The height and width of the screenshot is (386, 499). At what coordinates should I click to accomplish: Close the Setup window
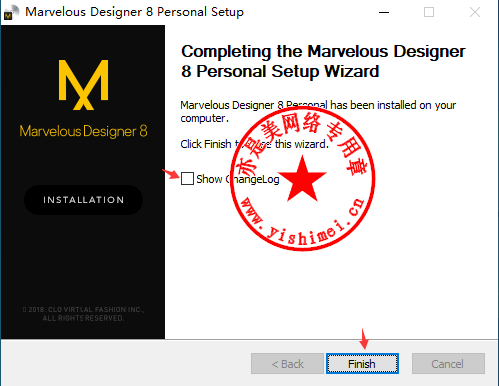[475, 12]
